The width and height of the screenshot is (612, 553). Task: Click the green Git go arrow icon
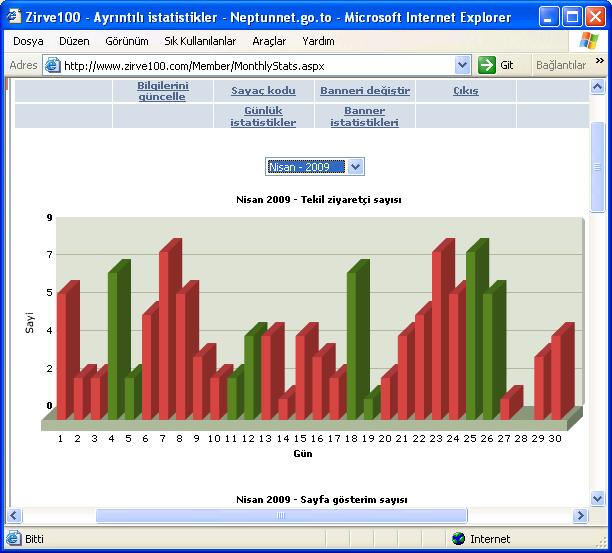click(x=487, y=65)
